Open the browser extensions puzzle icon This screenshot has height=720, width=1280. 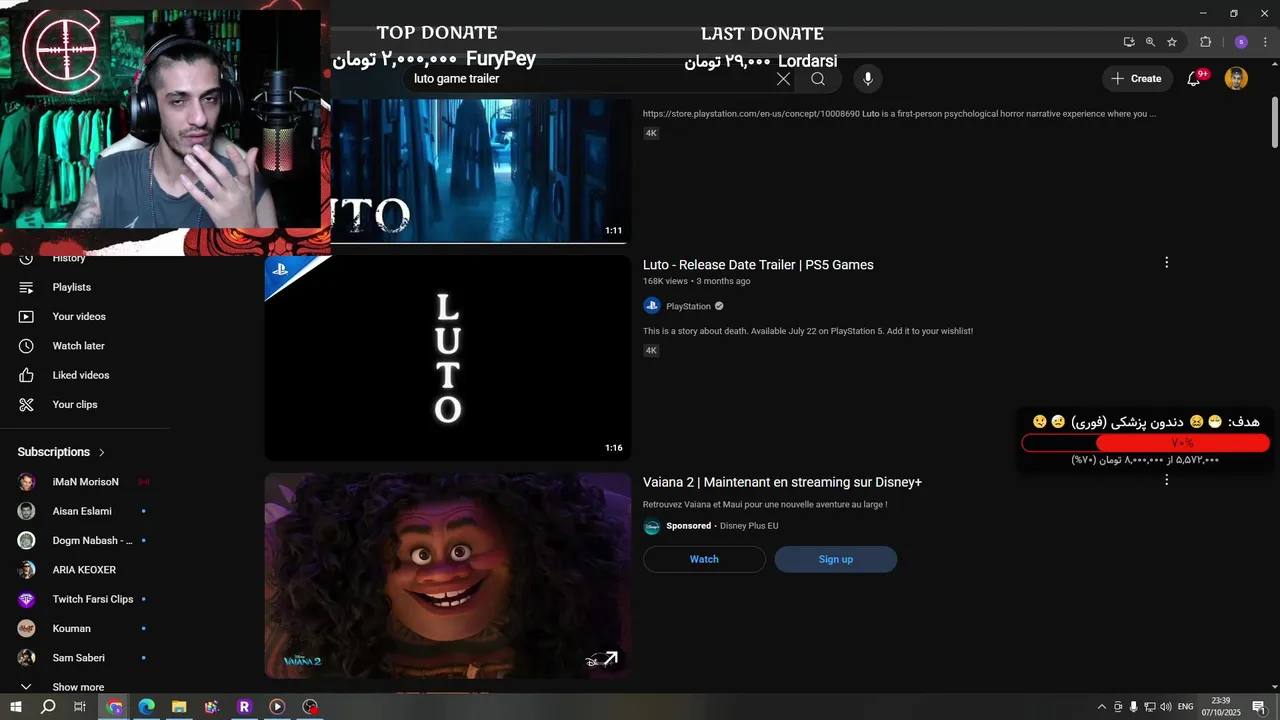[x=1205, y=42]
